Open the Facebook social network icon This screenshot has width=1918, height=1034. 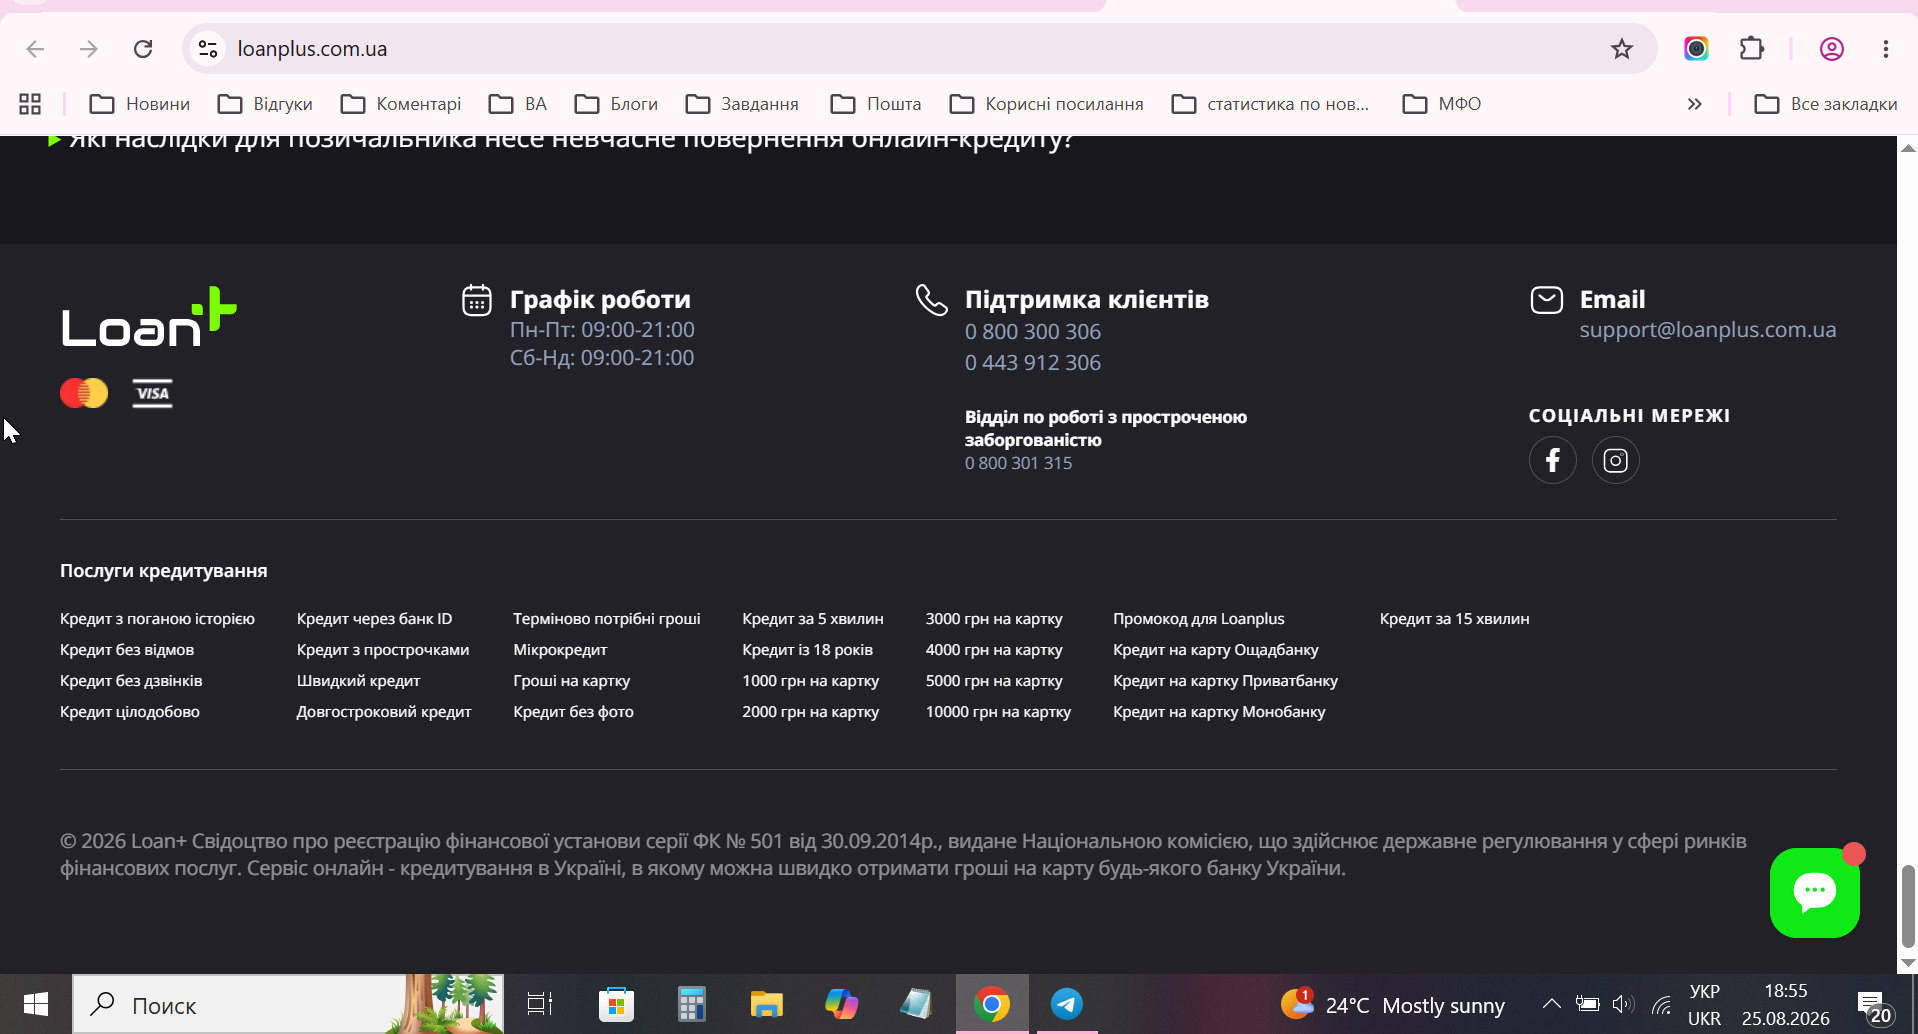1552,460
